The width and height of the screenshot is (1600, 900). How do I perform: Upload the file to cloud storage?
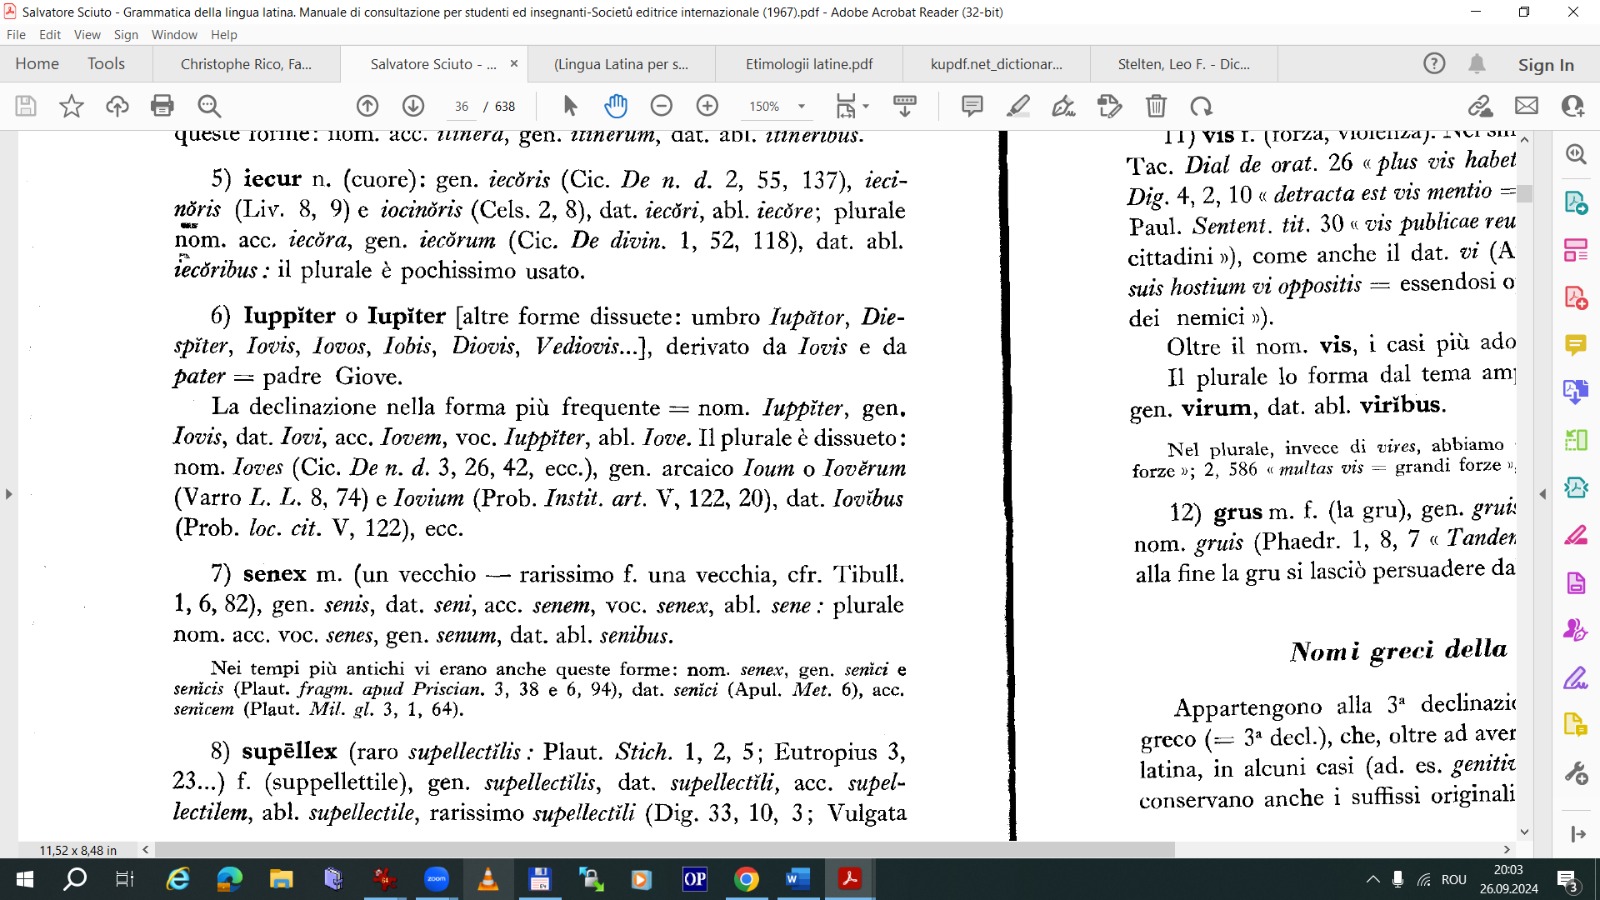pos(117,106)
